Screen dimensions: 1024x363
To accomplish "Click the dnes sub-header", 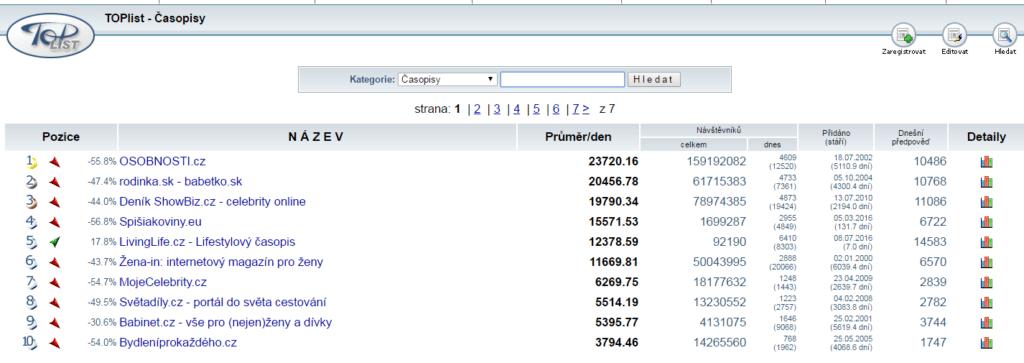I will 773,145.
